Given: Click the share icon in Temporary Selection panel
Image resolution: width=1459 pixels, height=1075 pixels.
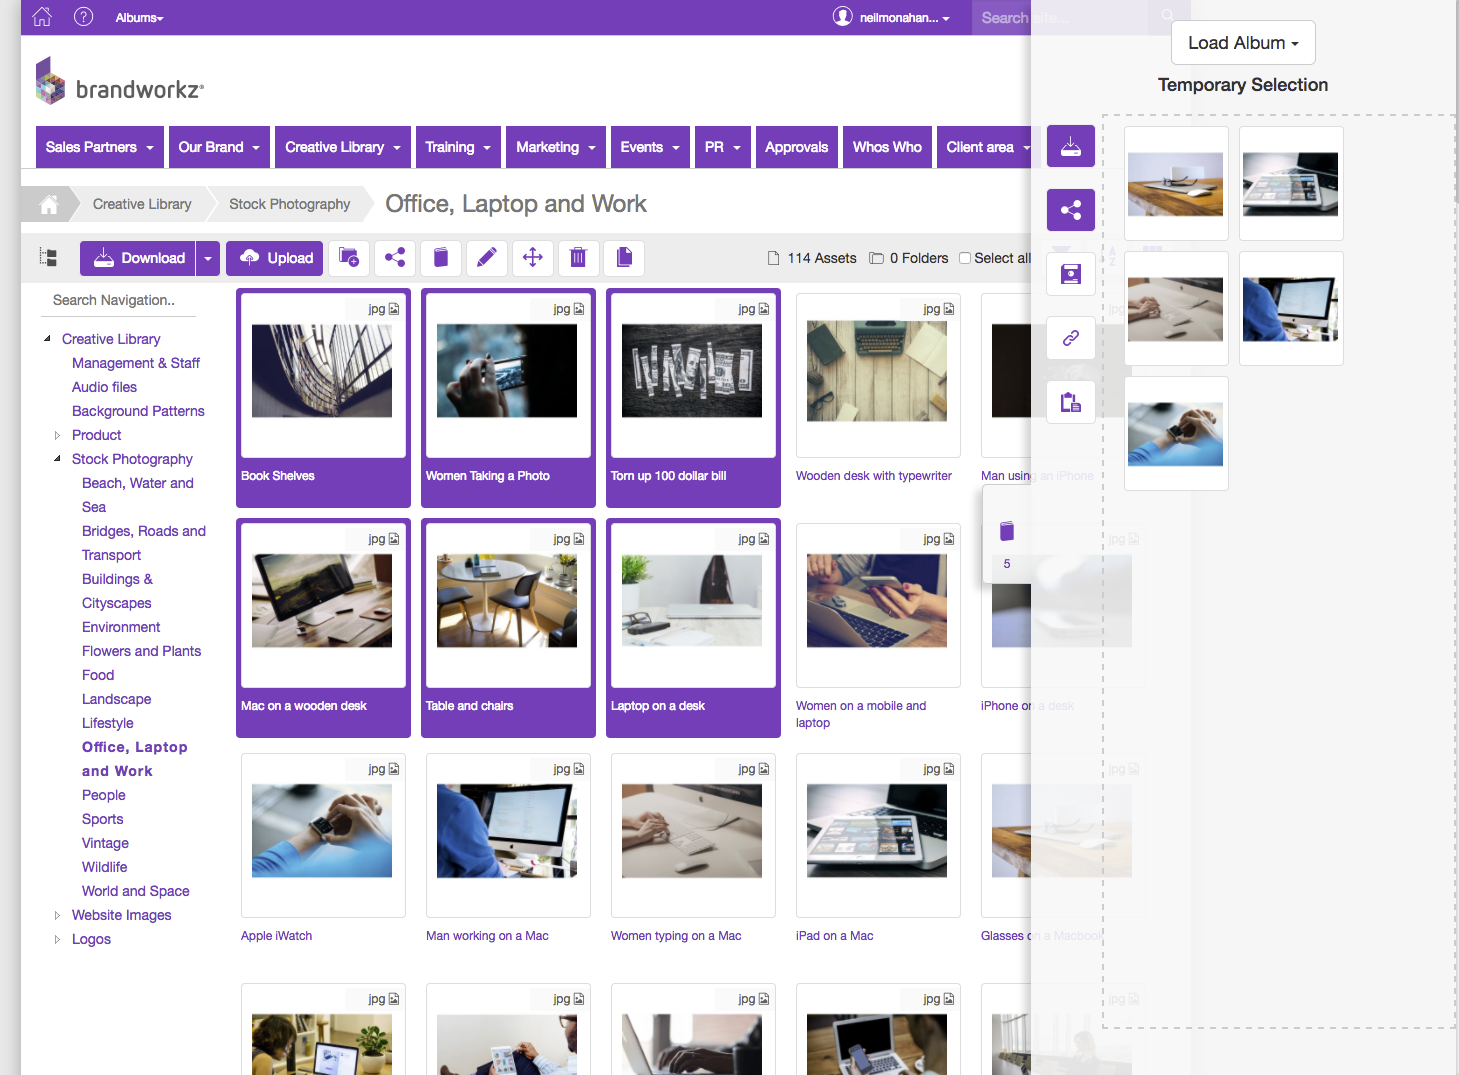Looking at the screenshot, I should [x=1071, y=210].
